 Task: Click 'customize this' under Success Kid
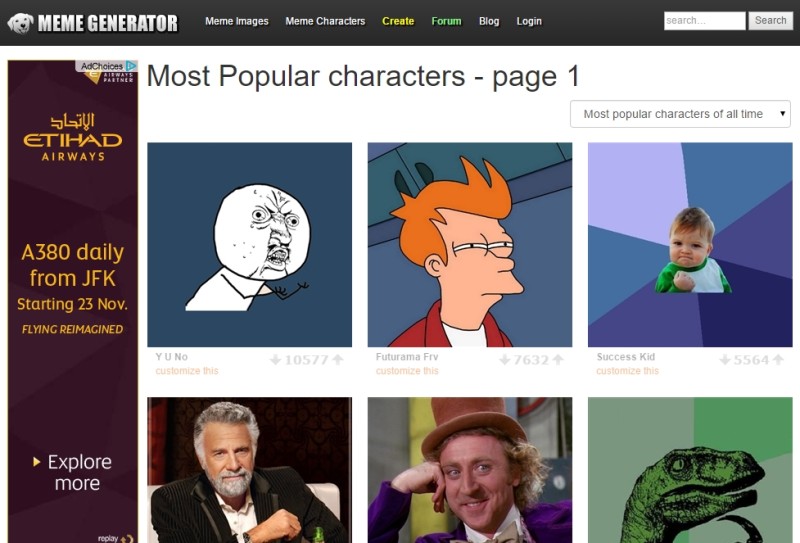point(627,371)
